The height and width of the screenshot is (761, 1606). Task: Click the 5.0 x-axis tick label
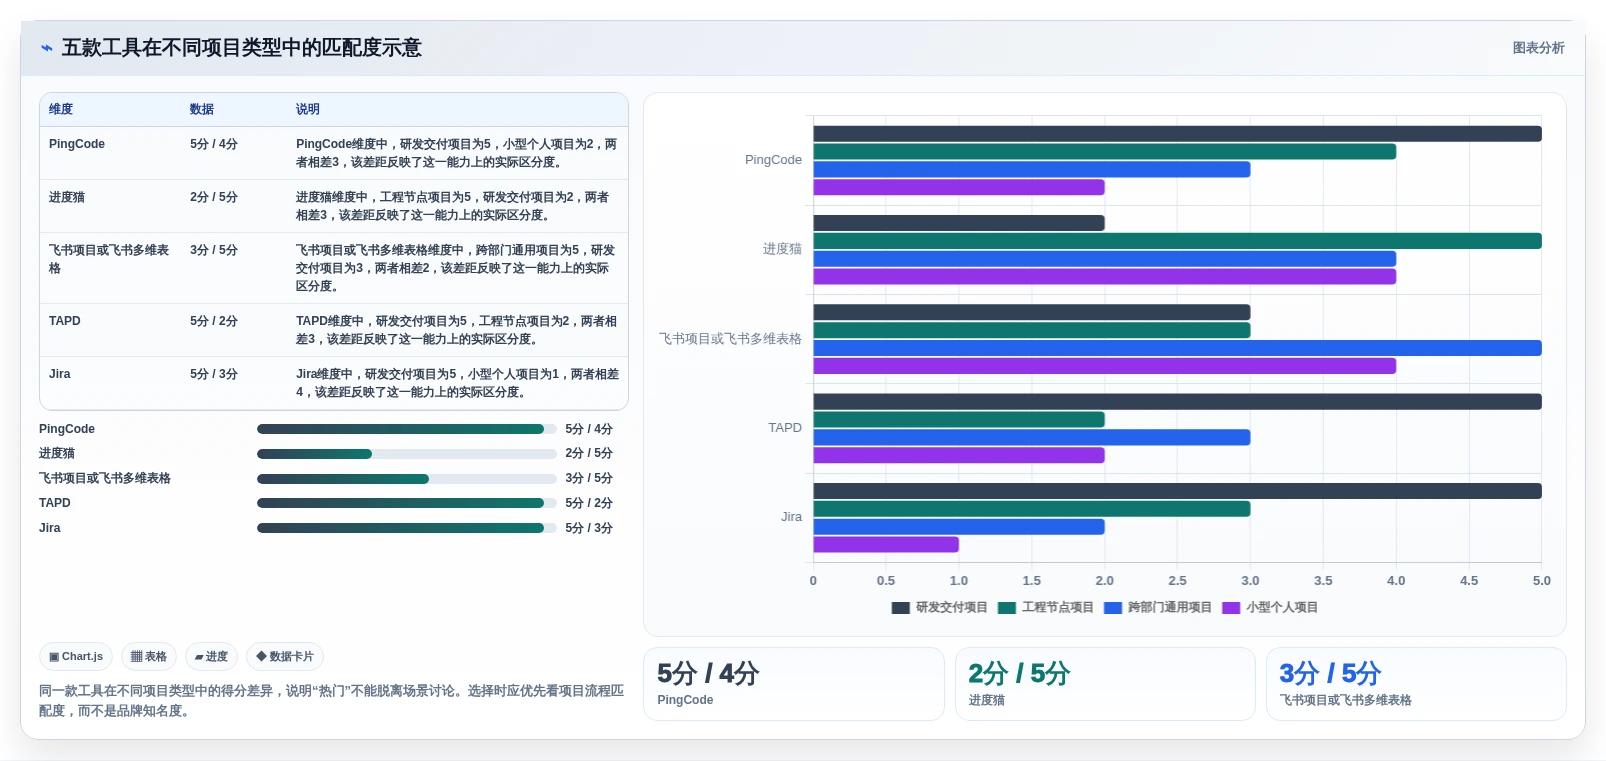click(1542, 581)
